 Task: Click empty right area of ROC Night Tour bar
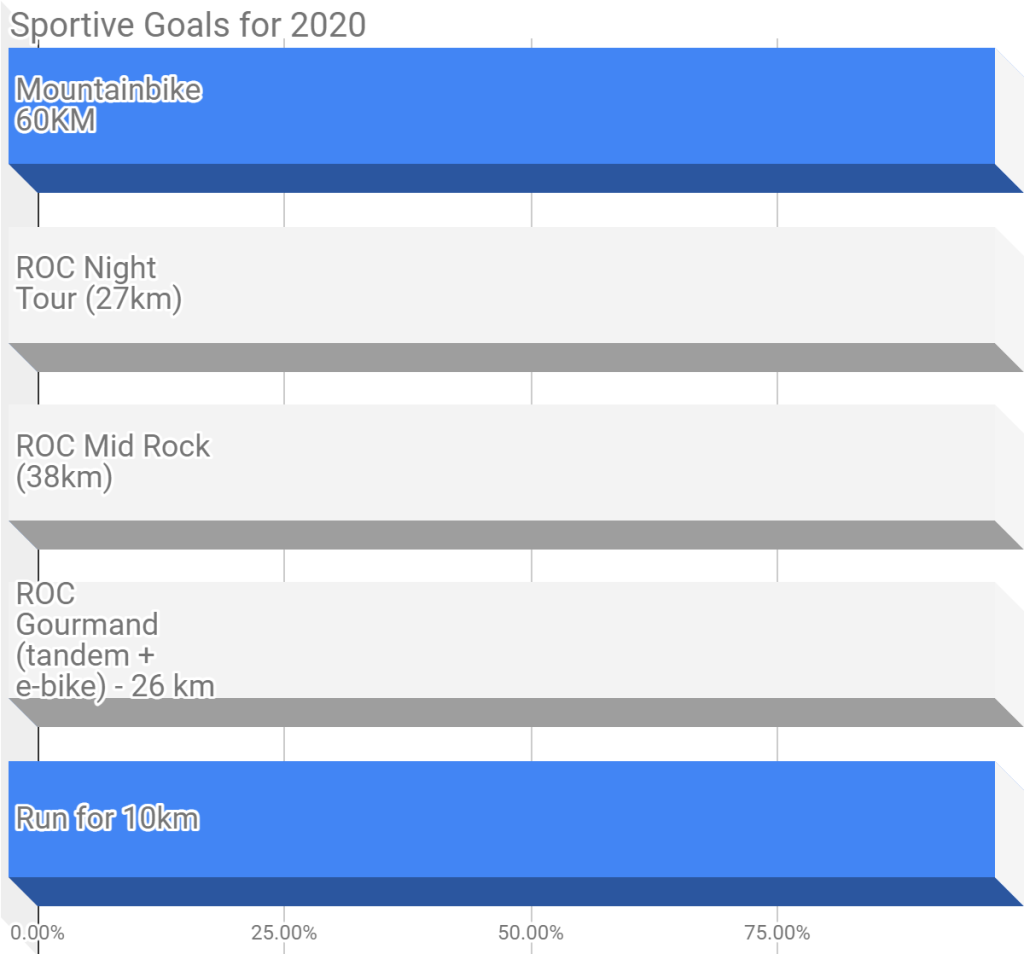click(x=850, y=285)
